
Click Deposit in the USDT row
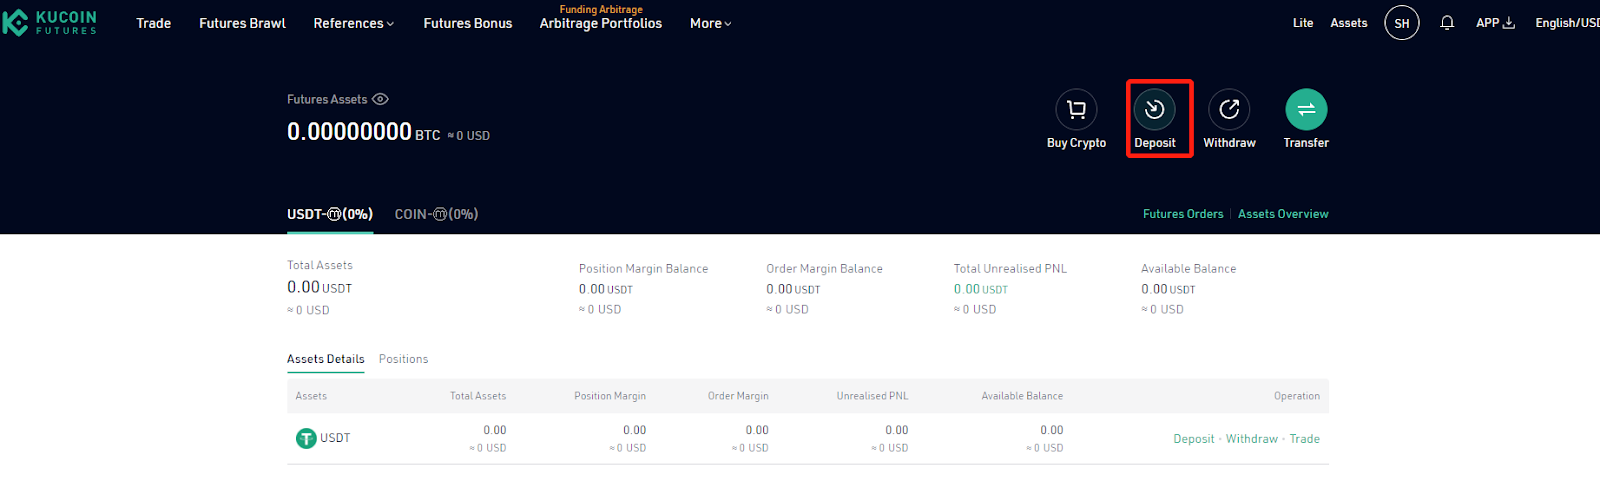click(1193, 439)
